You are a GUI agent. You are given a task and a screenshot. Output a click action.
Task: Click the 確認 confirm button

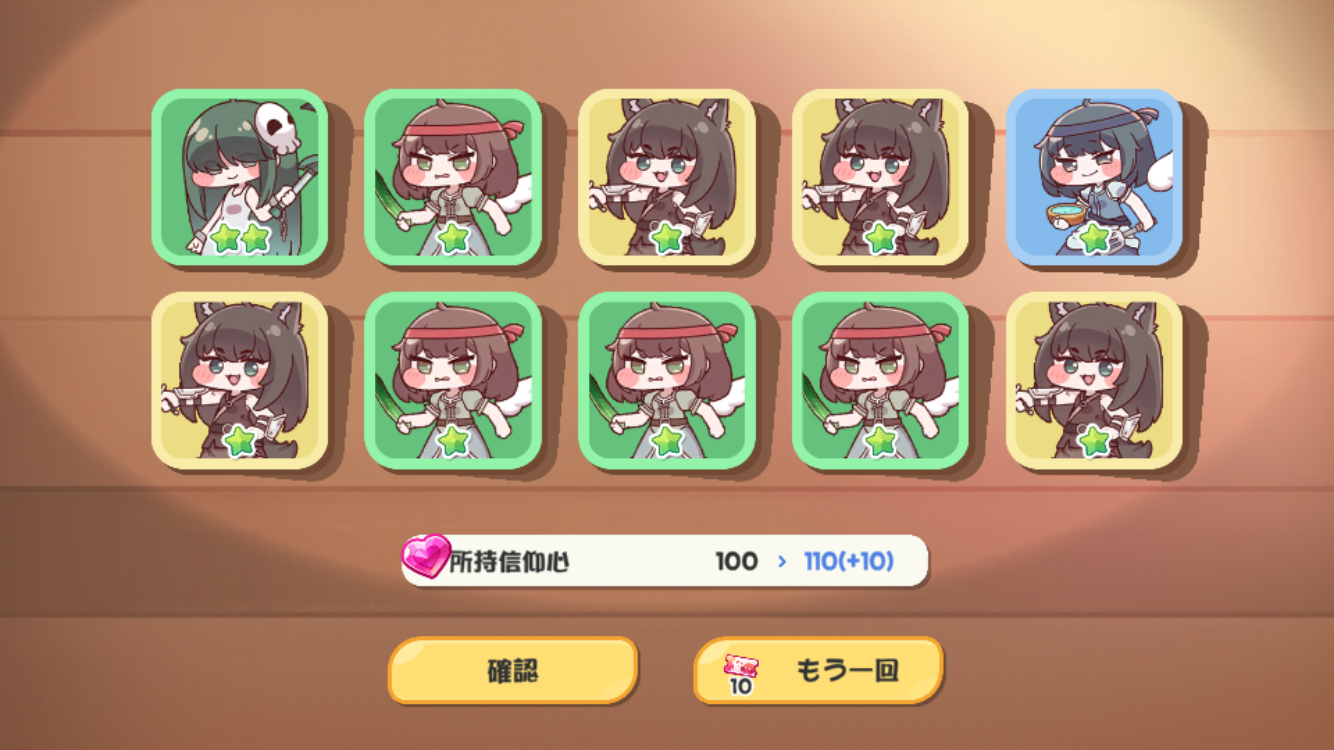(x=513, y=670)
